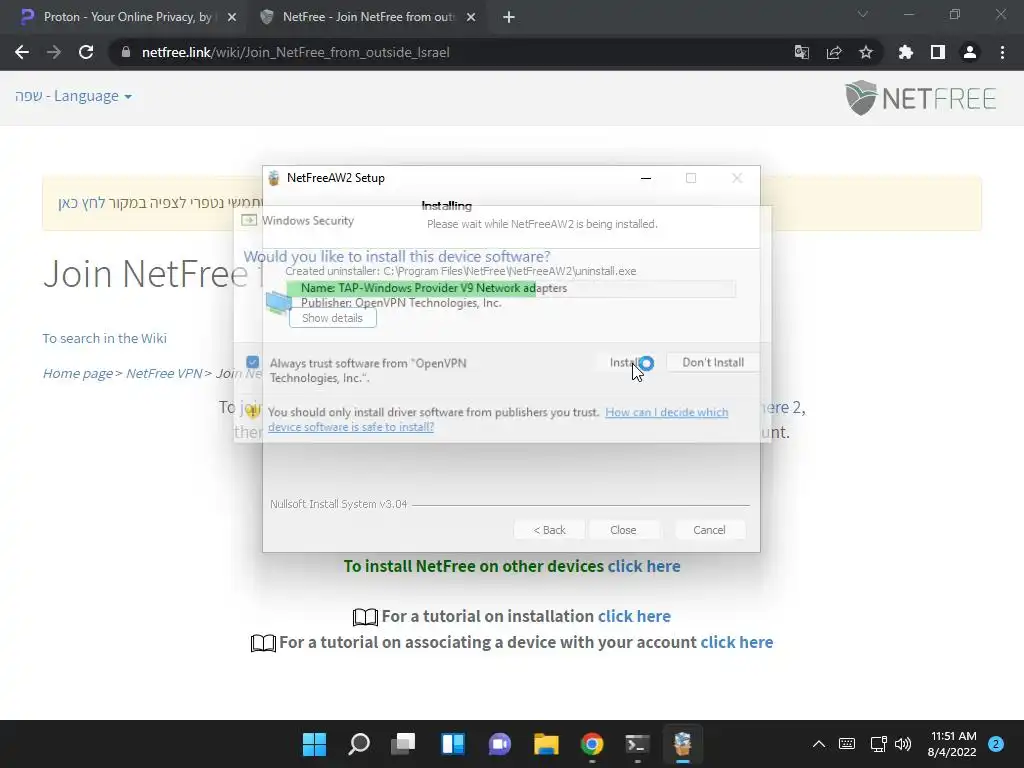Open Widgets from taskbar
The width and height of the screenshot is (1024, 768).
(453, 744)
